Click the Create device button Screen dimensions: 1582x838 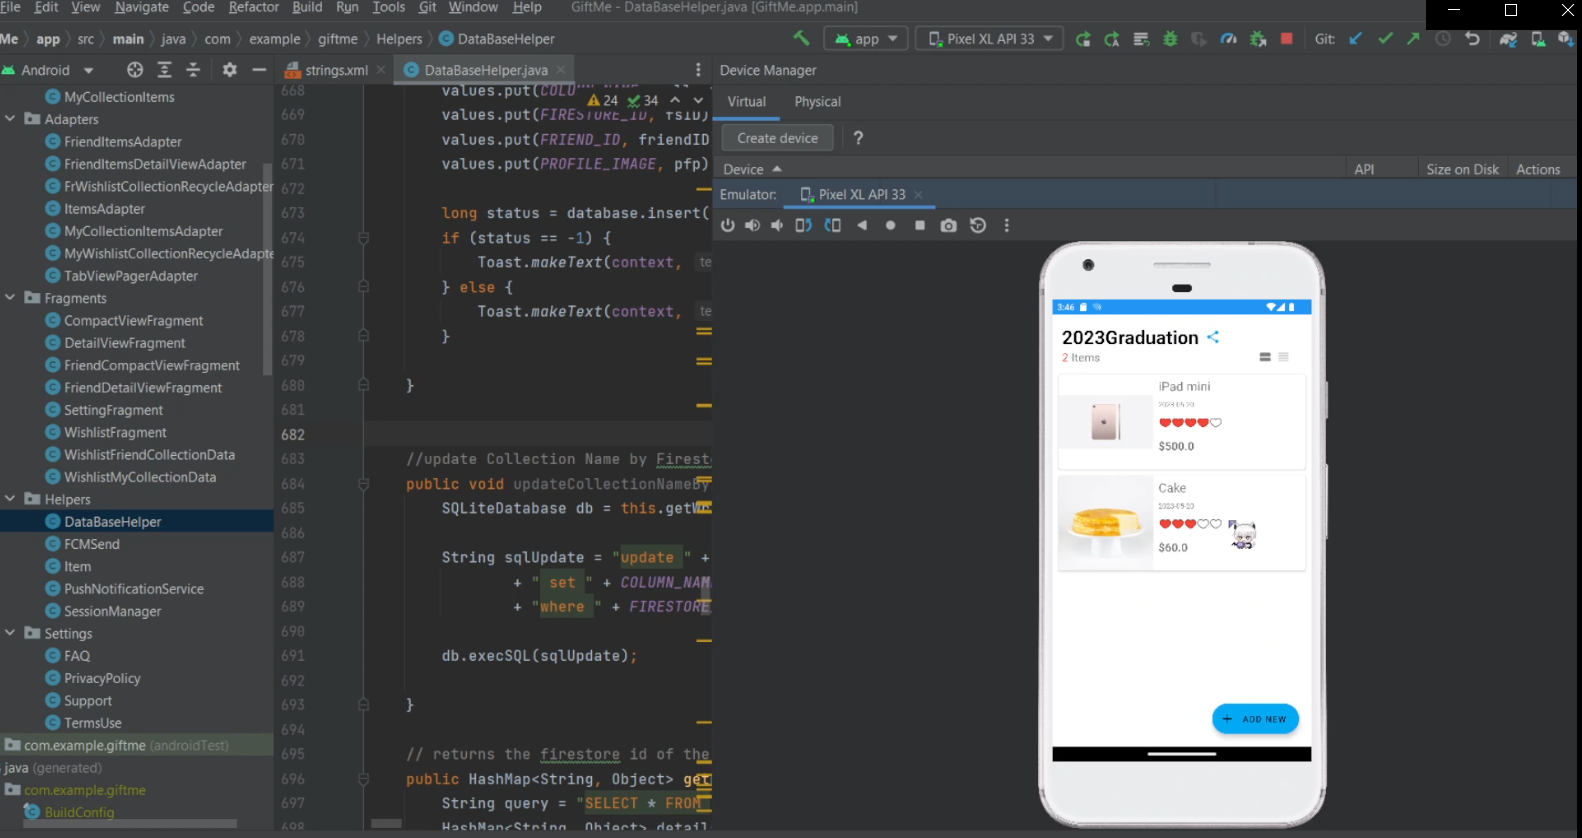pyautogui.click(x=778, y=138)
